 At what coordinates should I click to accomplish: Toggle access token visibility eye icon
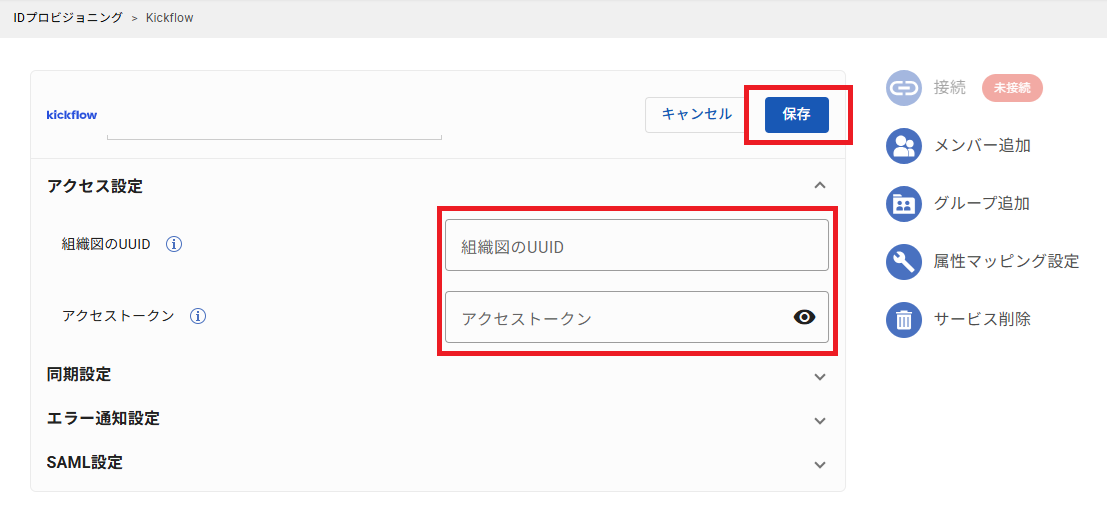pyautogui.click(x=804, y=318)
